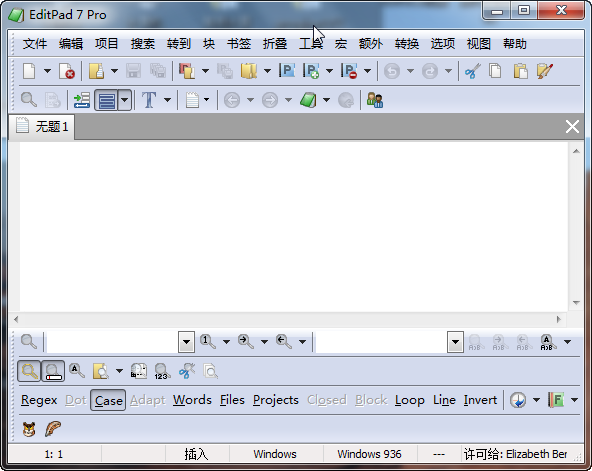Click the edit with pencil clipboard icon
The image size is (592, 471).
[545, 71]
